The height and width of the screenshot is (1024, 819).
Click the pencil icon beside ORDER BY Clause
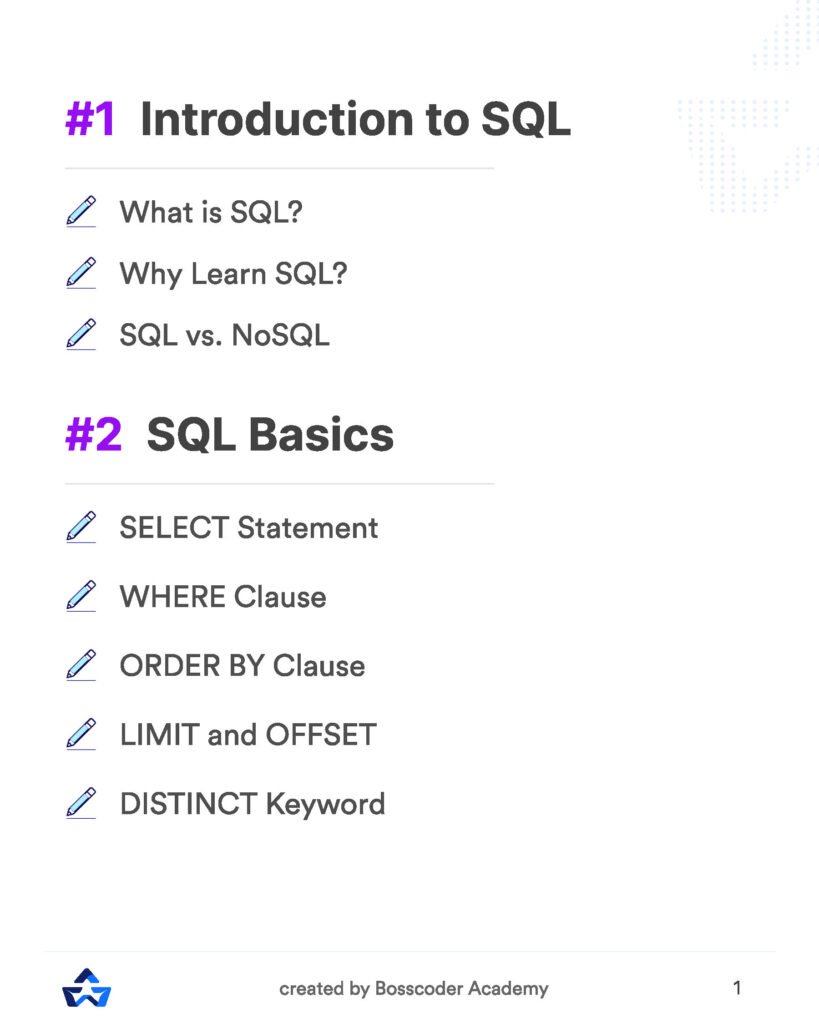pyautogui.click(x=81, y=665)
